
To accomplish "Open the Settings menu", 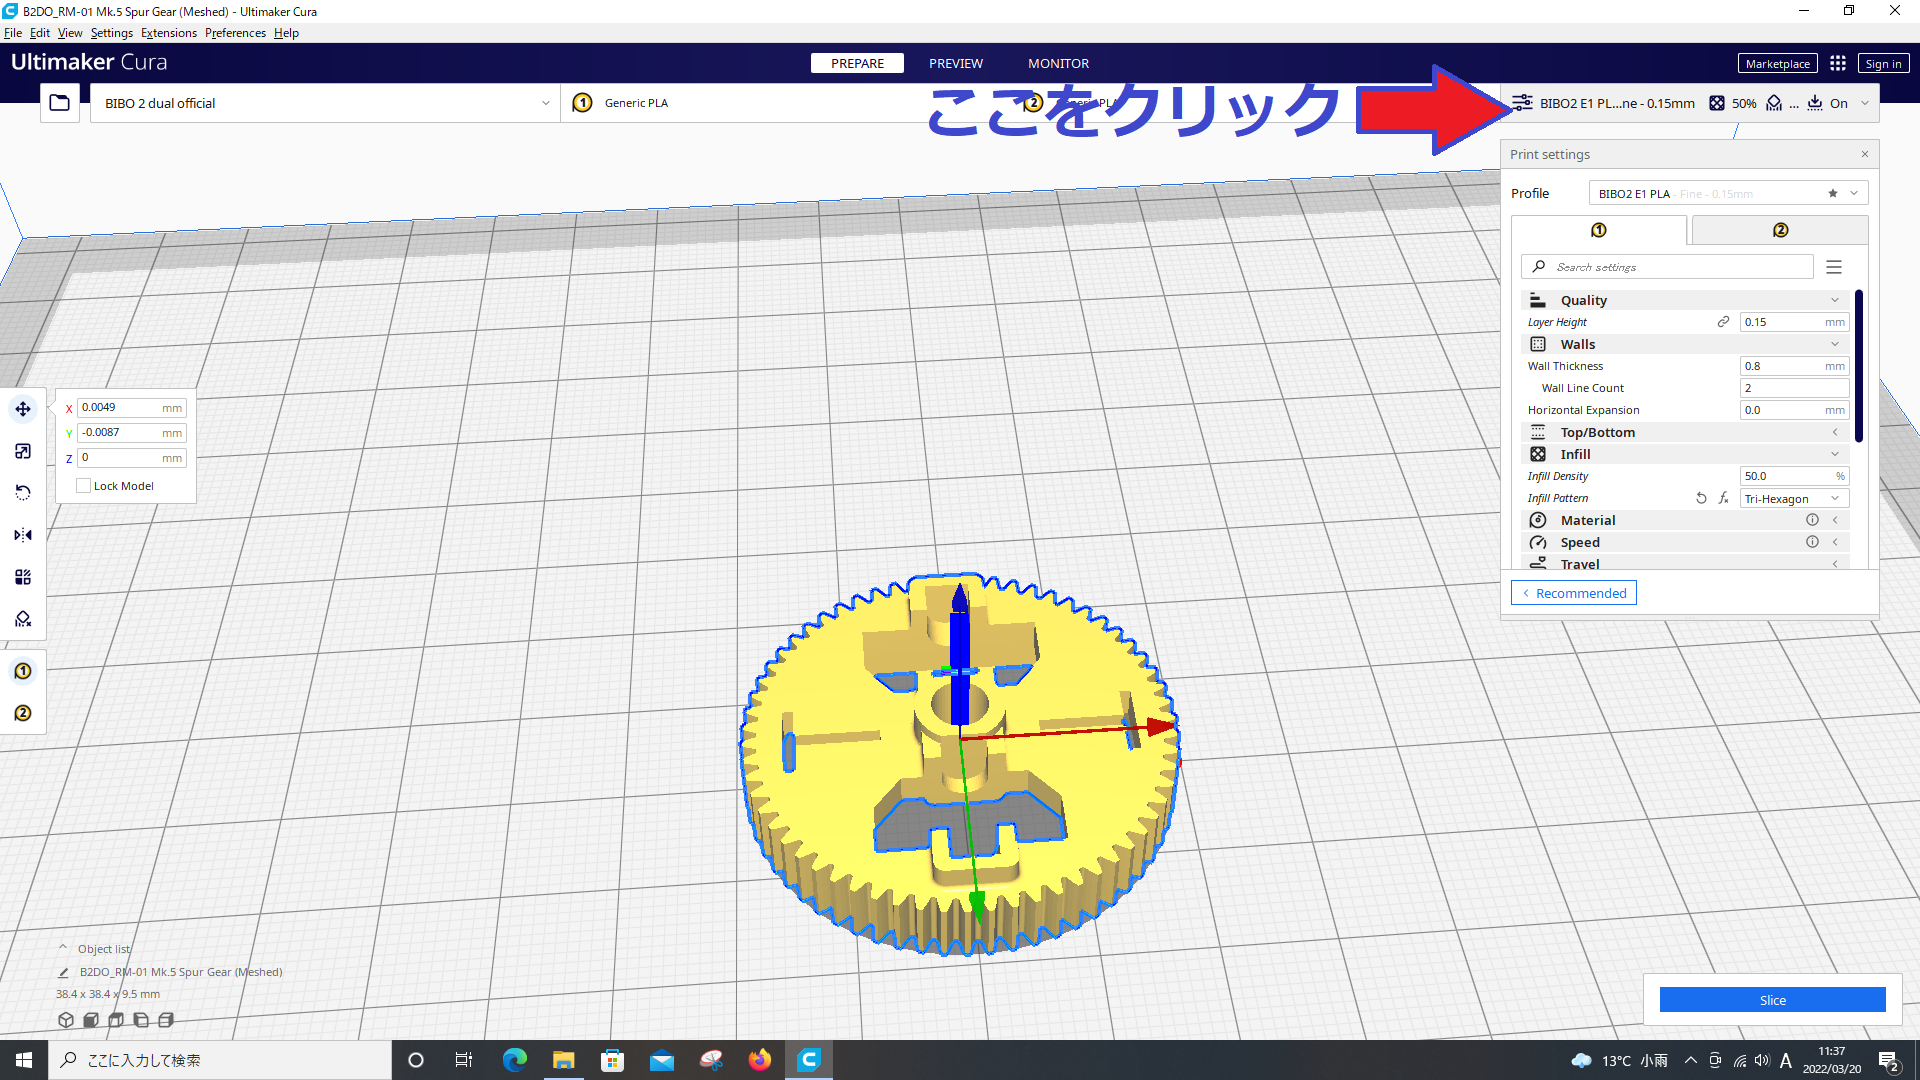I will (112, 33).
